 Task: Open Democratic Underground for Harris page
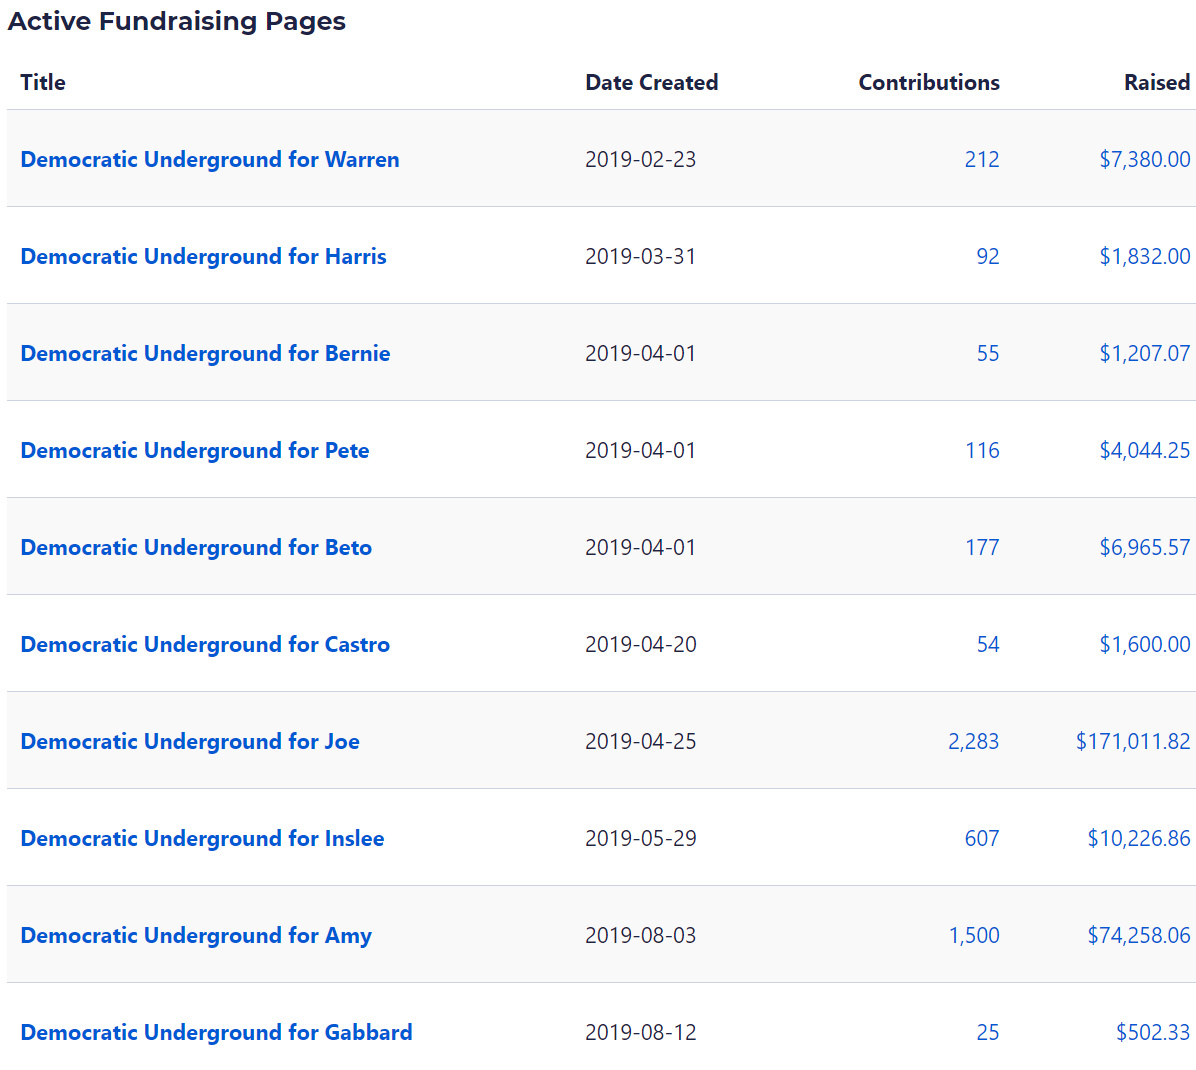(x=203, y=257)
